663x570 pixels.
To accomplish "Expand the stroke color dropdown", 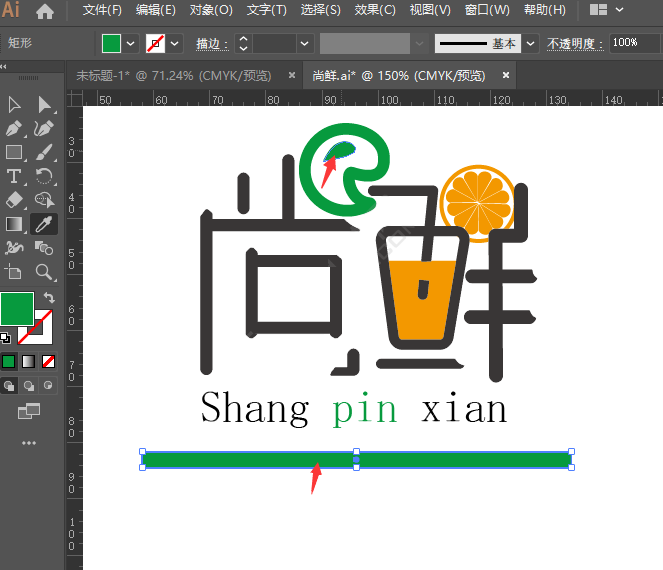I will click(175, 44).
